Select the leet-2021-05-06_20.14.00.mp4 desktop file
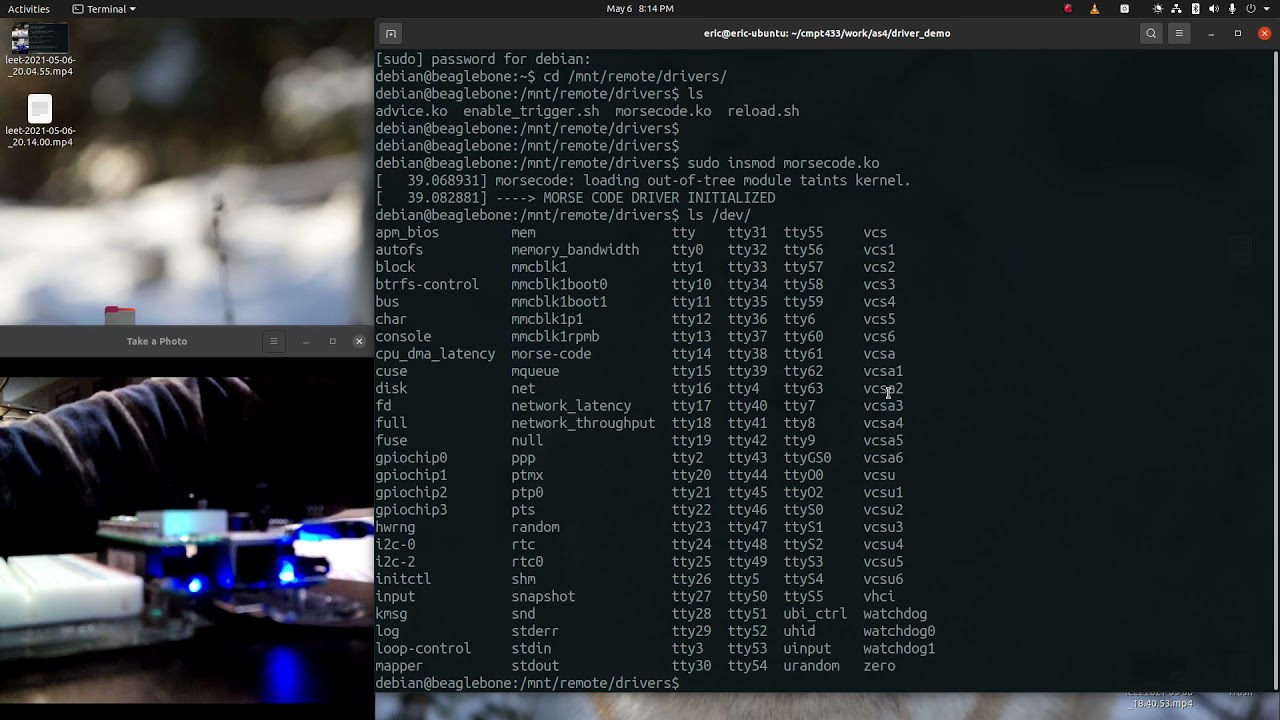Viewport: 1280px width, 720px height. pos(40,121)
